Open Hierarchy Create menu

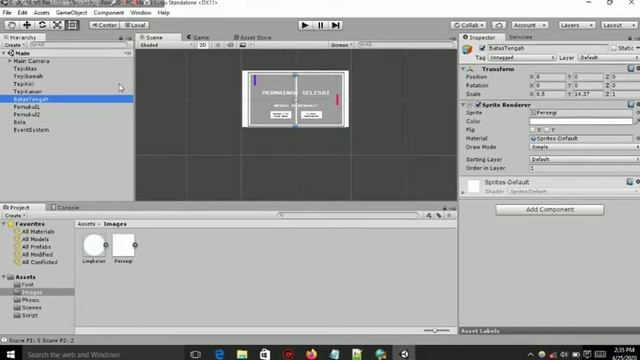point(15,45)
